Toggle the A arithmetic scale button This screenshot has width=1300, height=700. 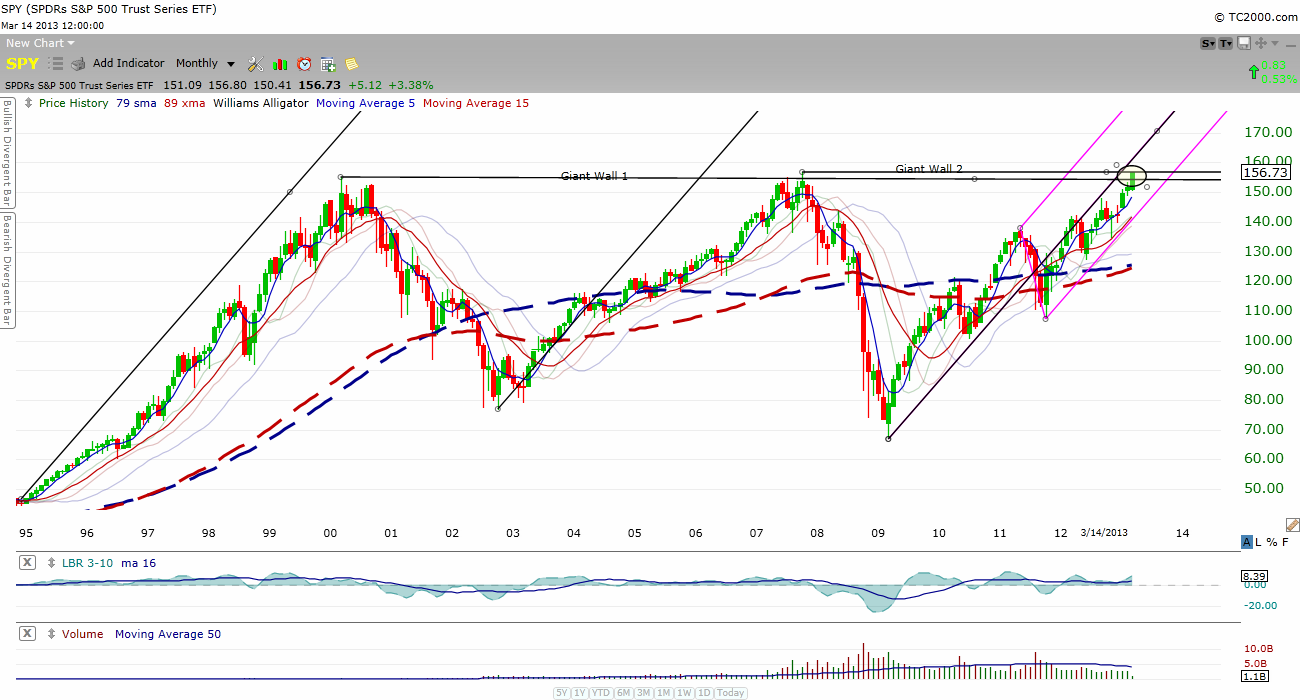pos(1246,542)
